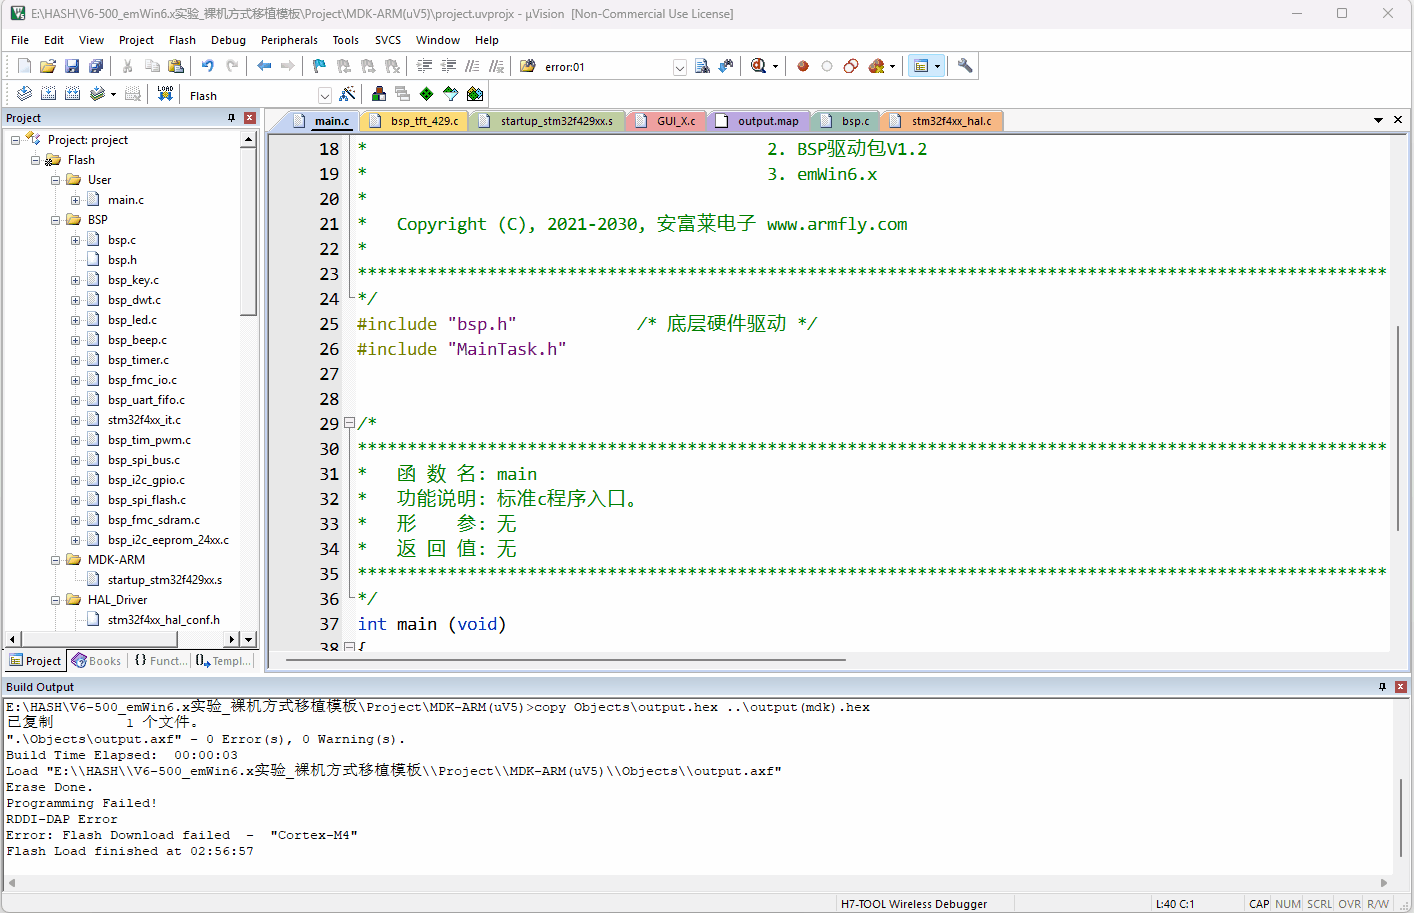Image resolution: width=1414 pixels, height=913 pixels.
Task: Pin the Project panel
Action: 232,118
